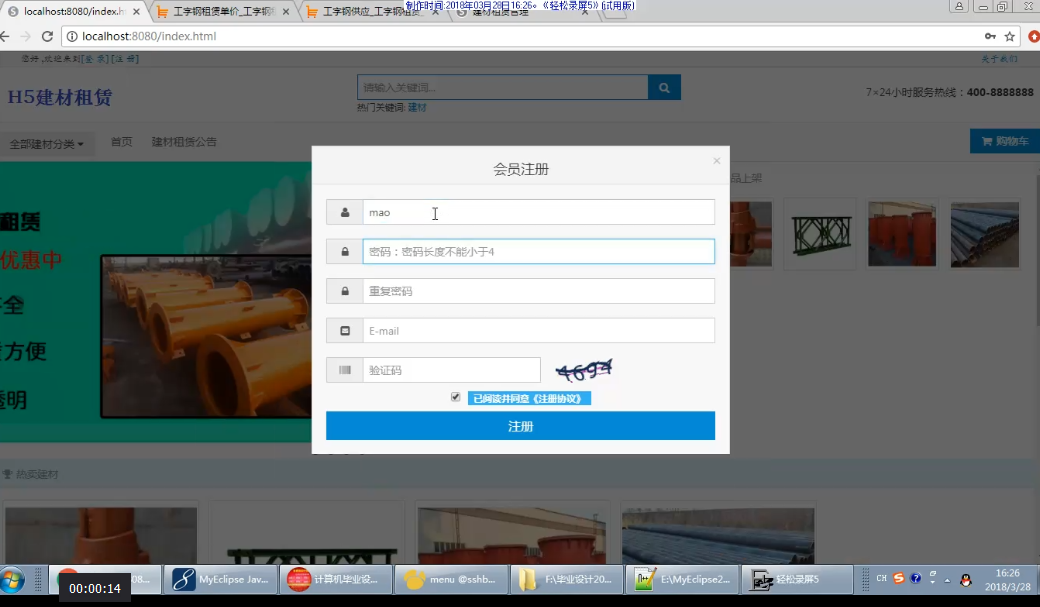Viewport: 1040px width, 607px height.
Task: Open saved password key icon
Action: tap(990, 36)
